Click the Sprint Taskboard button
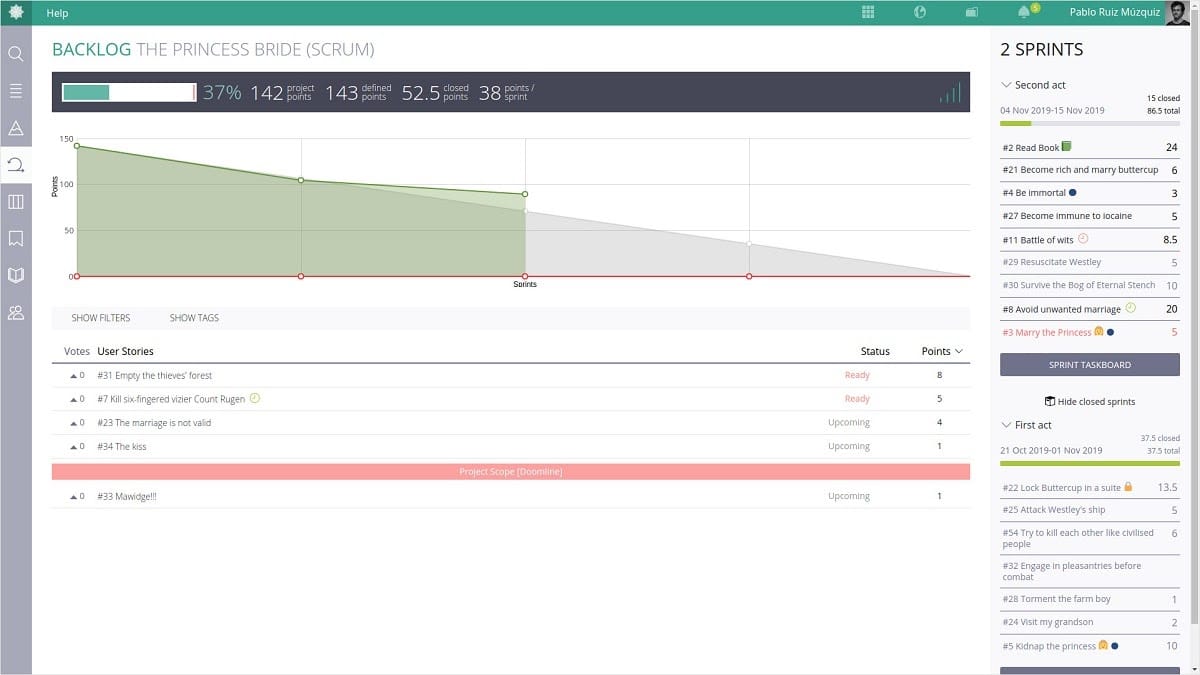Screen dimensions: 1200x675 1089,364
